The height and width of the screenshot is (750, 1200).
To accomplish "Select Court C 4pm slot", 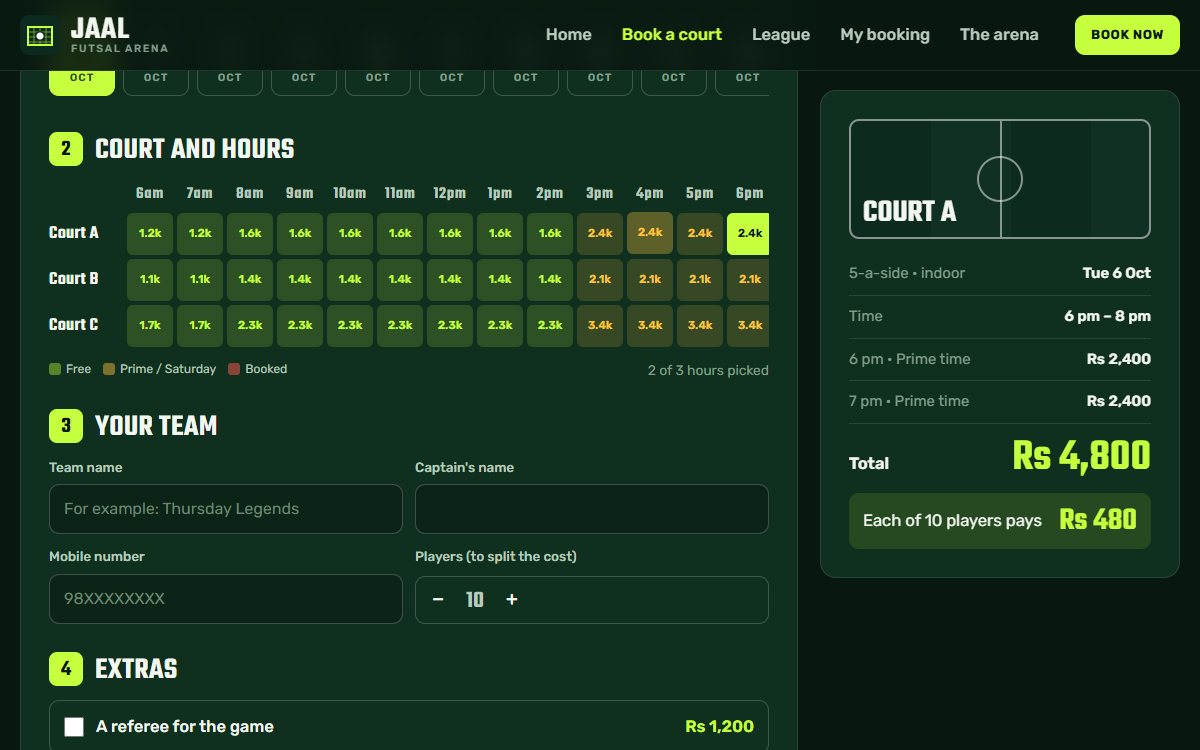I will coord(650,325).
